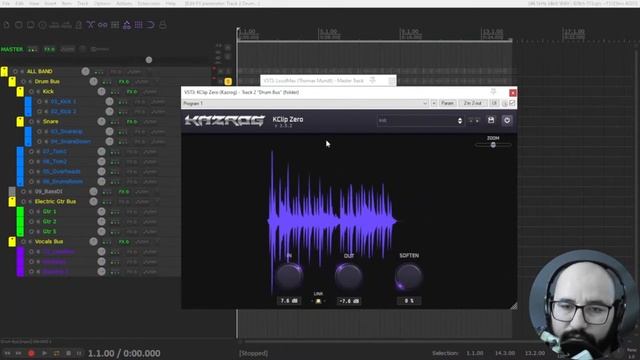Click the KClip Zero settings power icon
This screenshot has height=360, width=640.
[507, 120]
